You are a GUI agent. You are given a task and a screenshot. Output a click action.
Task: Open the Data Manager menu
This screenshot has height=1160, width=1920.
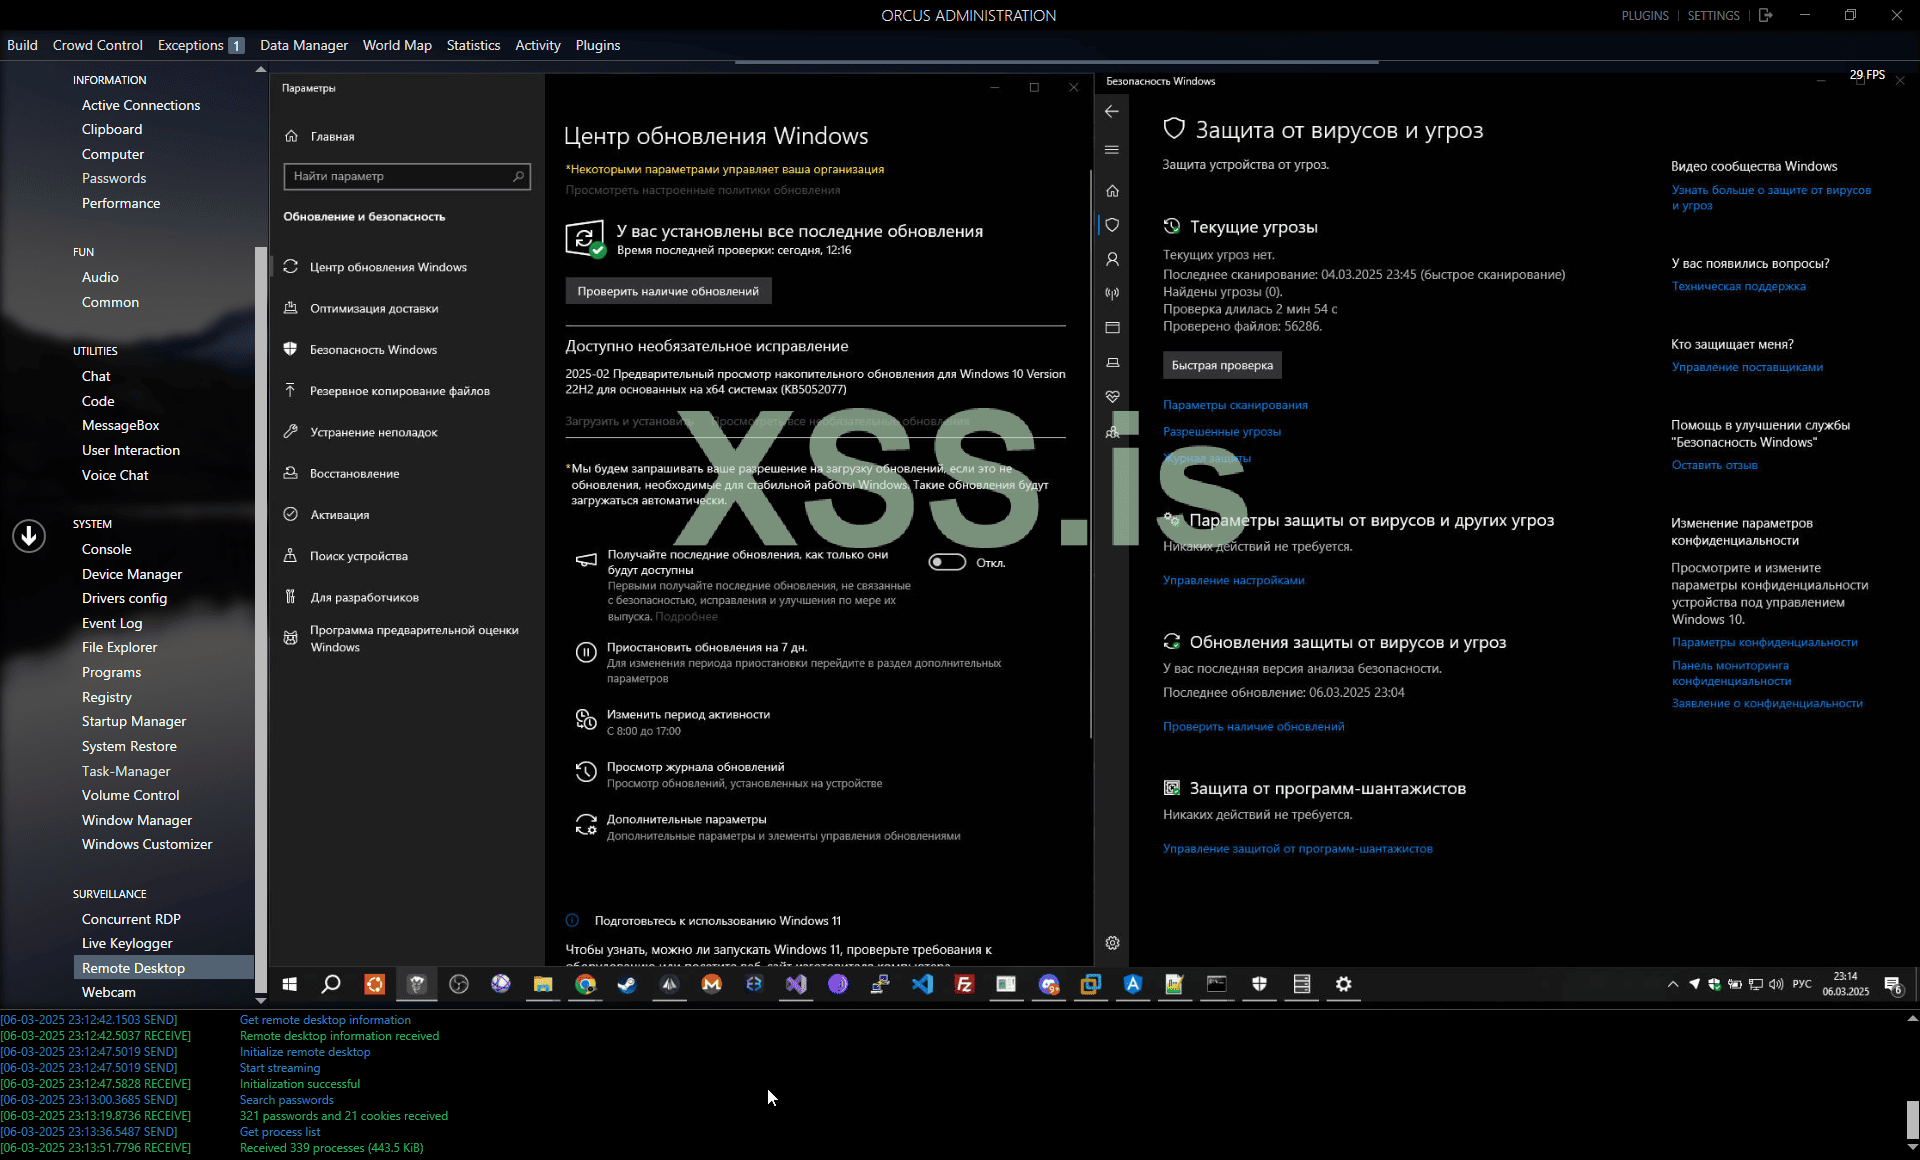pyautogui.click(x=303, y=45)
